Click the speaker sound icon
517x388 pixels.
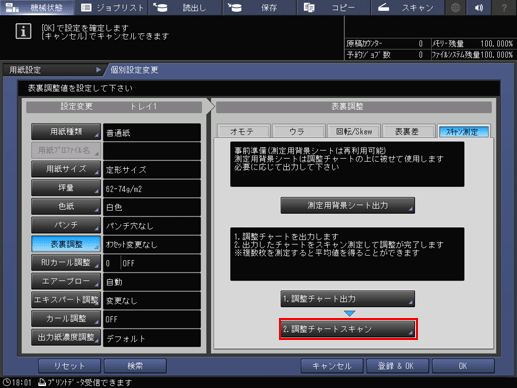click(x=479, y=7)
